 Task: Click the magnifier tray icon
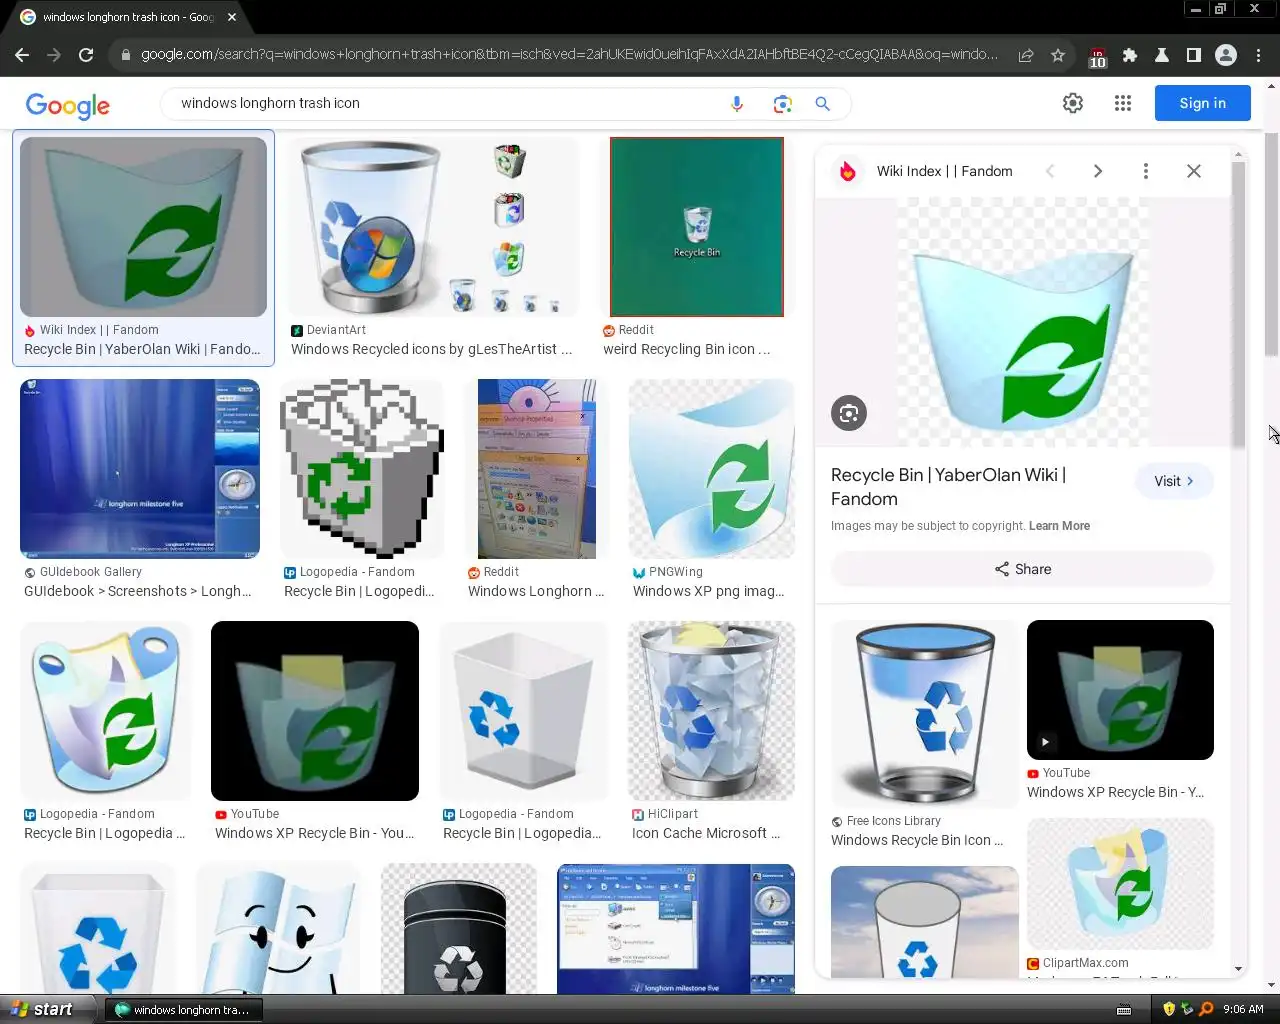1206,1009
